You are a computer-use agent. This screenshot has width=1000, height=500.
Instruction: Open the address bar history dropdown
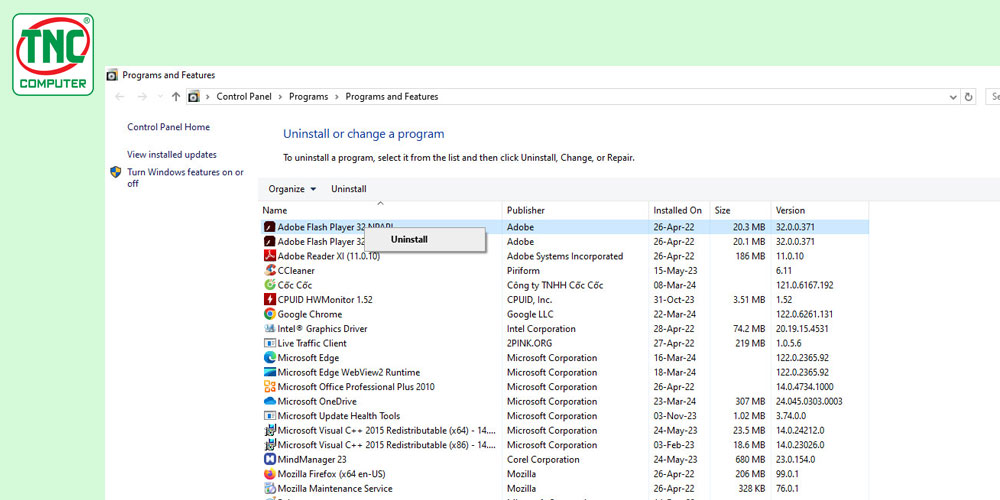953,97
